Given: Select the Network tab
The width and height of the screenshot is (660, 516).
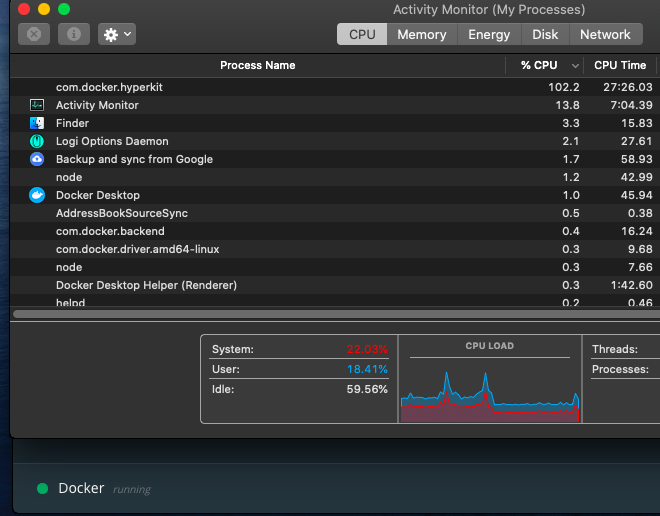Looking at the screenshot, I should (x=606, y=34).
